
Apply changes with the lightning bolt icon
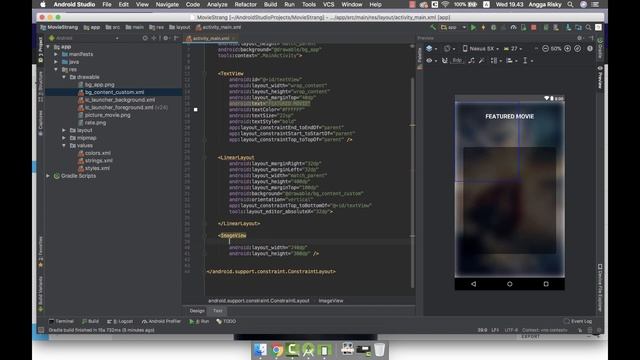(483, 27)
